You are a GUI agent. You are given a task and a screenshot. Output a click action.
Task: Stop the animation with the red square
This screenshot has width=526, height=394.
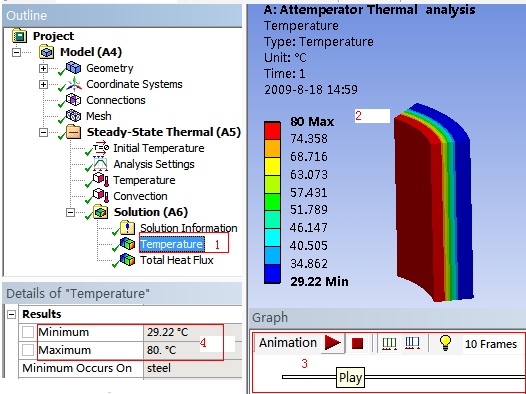(x=357, y=343)
